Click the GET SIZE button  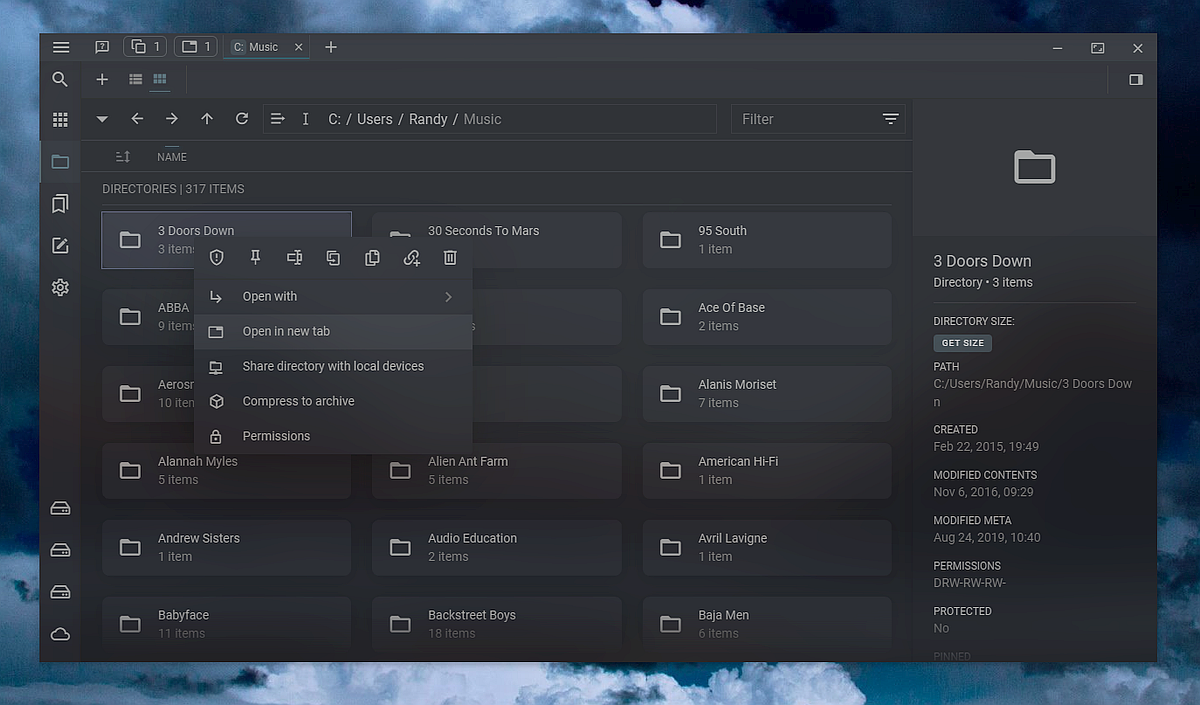(x=962, y=343)
